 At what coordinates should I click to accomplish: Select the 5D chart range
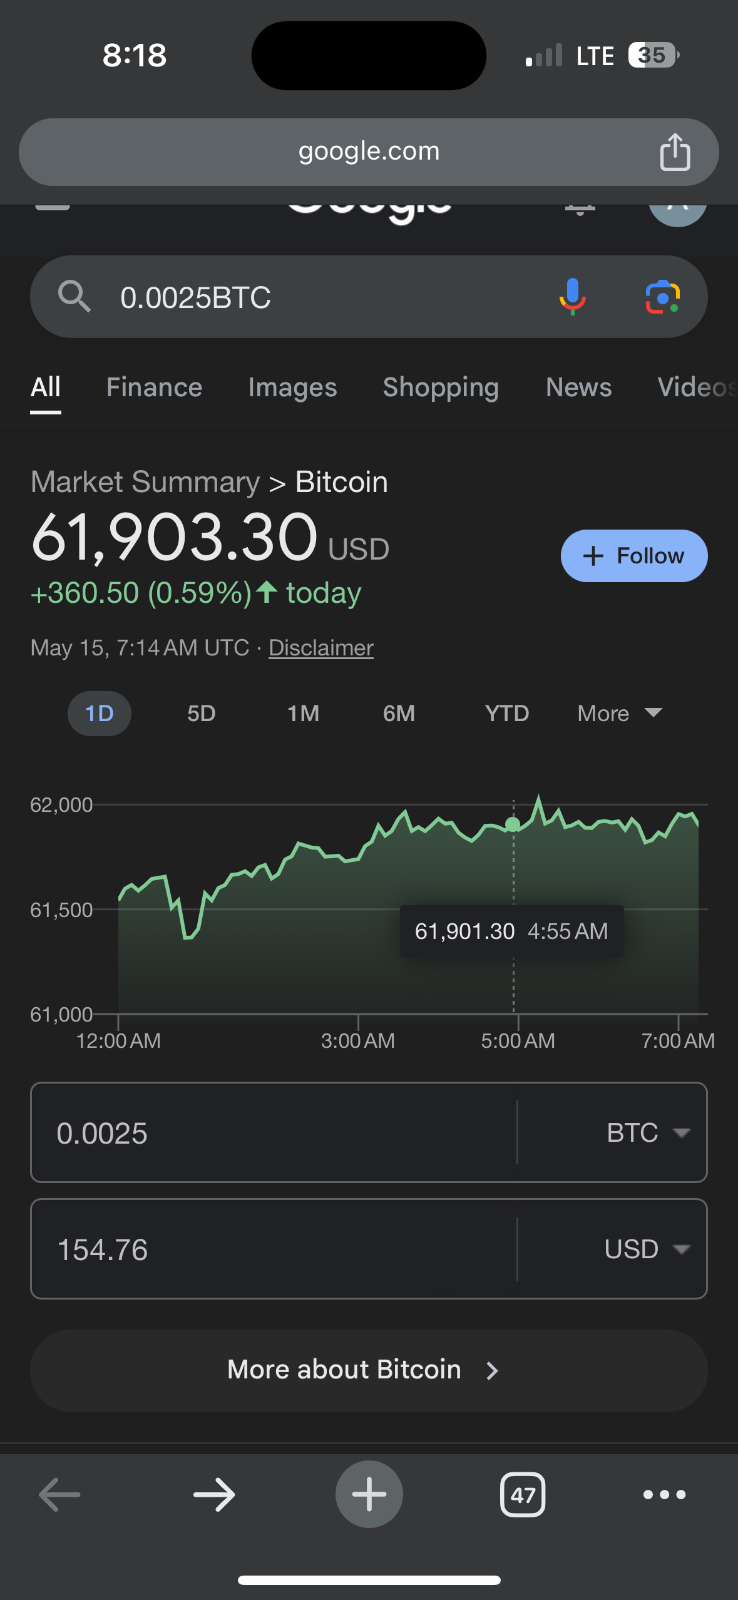tap(201, 713)
